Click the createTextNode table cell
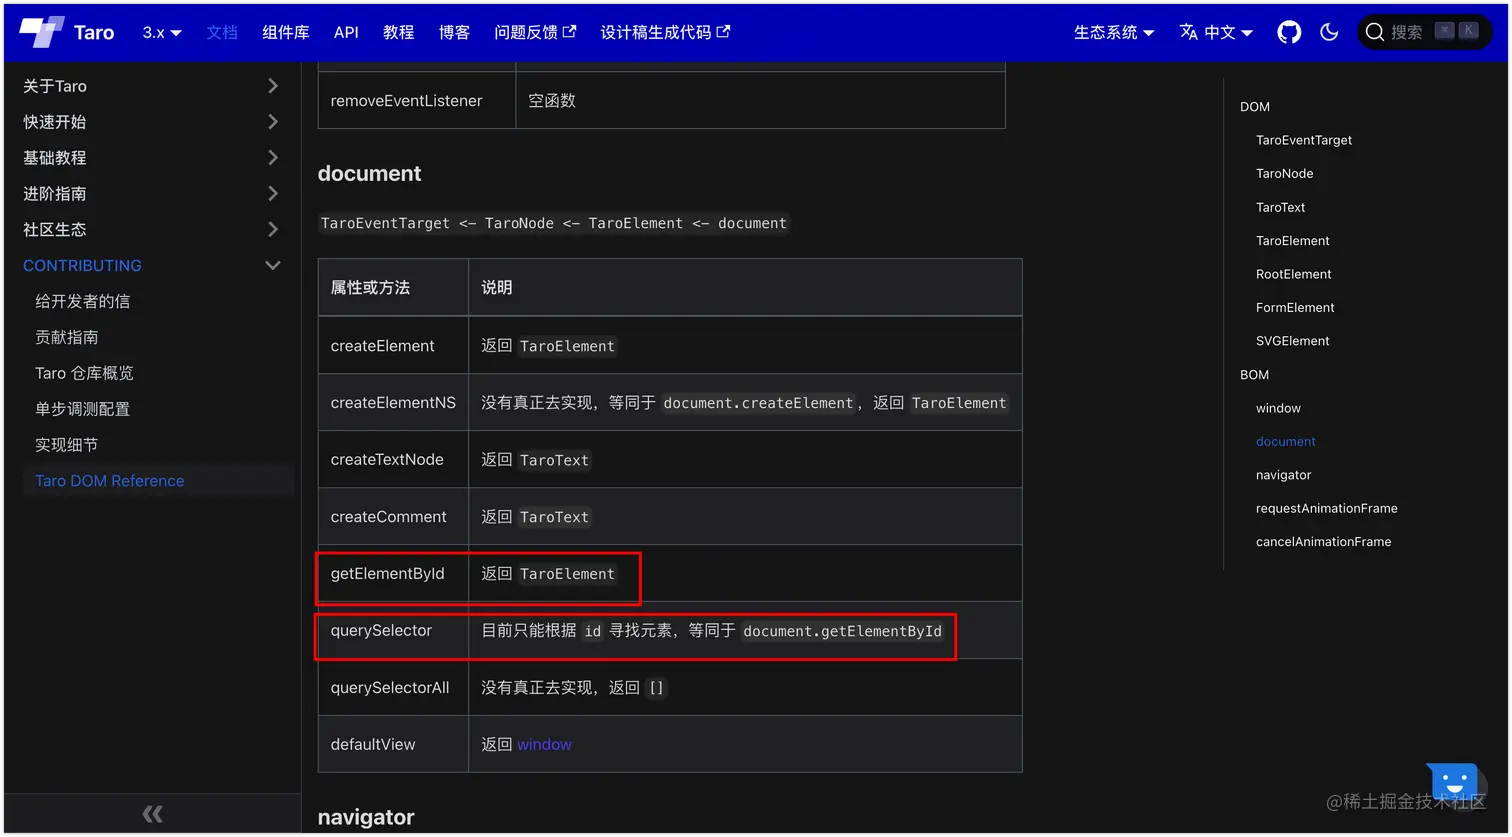Viewport: 1512px width, 837px height. point(393,460)
